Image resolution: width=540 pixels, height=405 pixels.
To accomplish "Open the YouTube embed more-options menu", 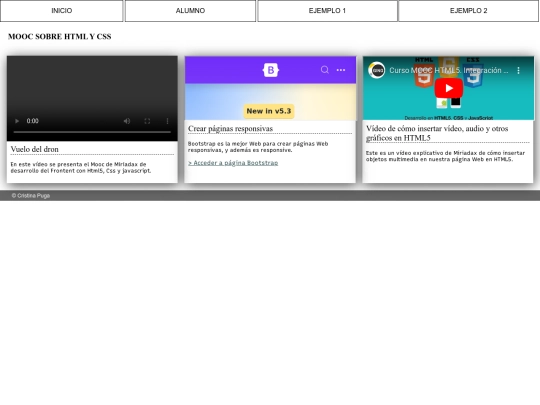I will (518, 70).
